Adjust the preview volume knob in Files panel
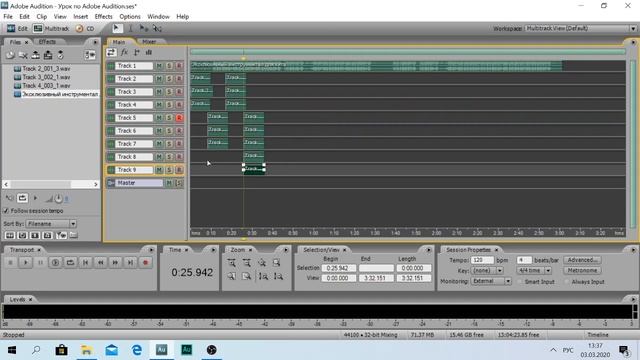Screen dimensions: 640x360 coord(58,198)
